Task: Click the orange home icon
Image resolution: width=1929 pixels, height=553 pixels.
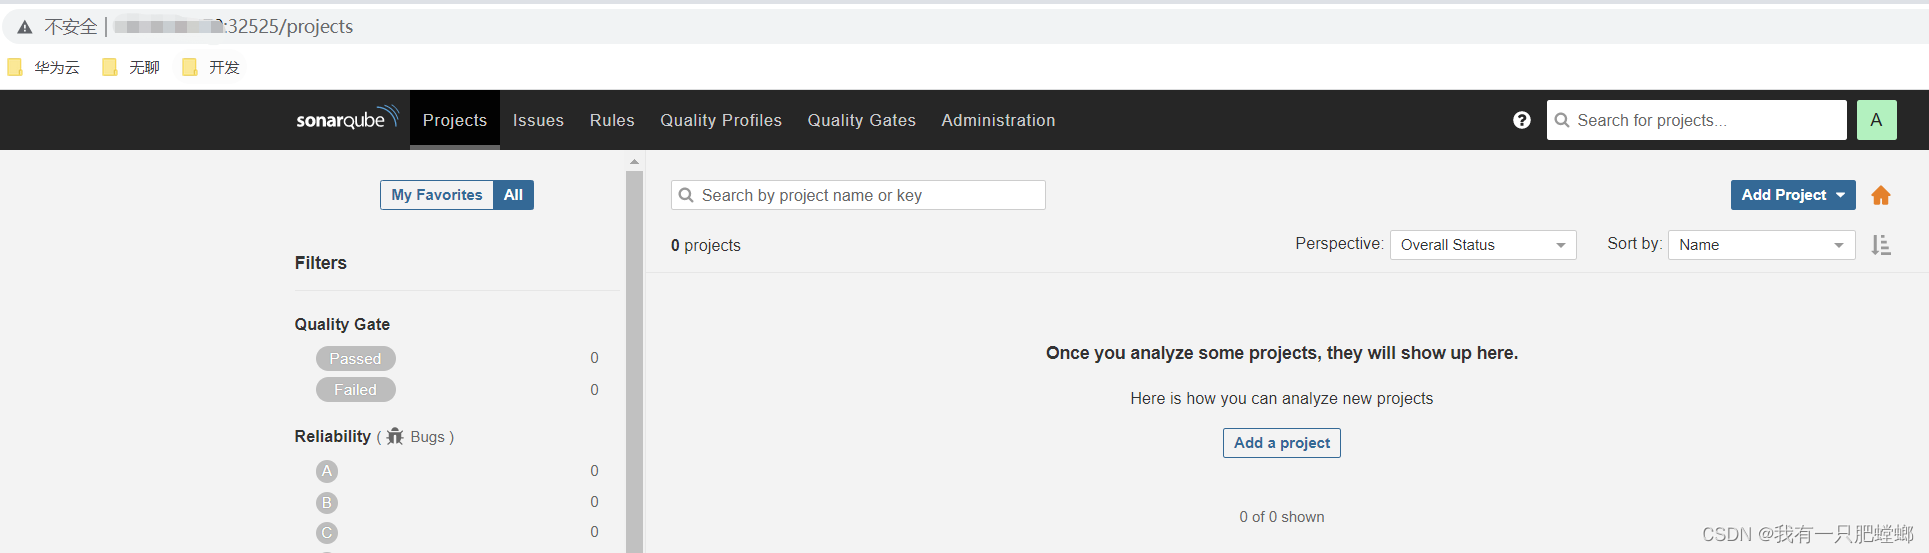Action: point(1881,196)
